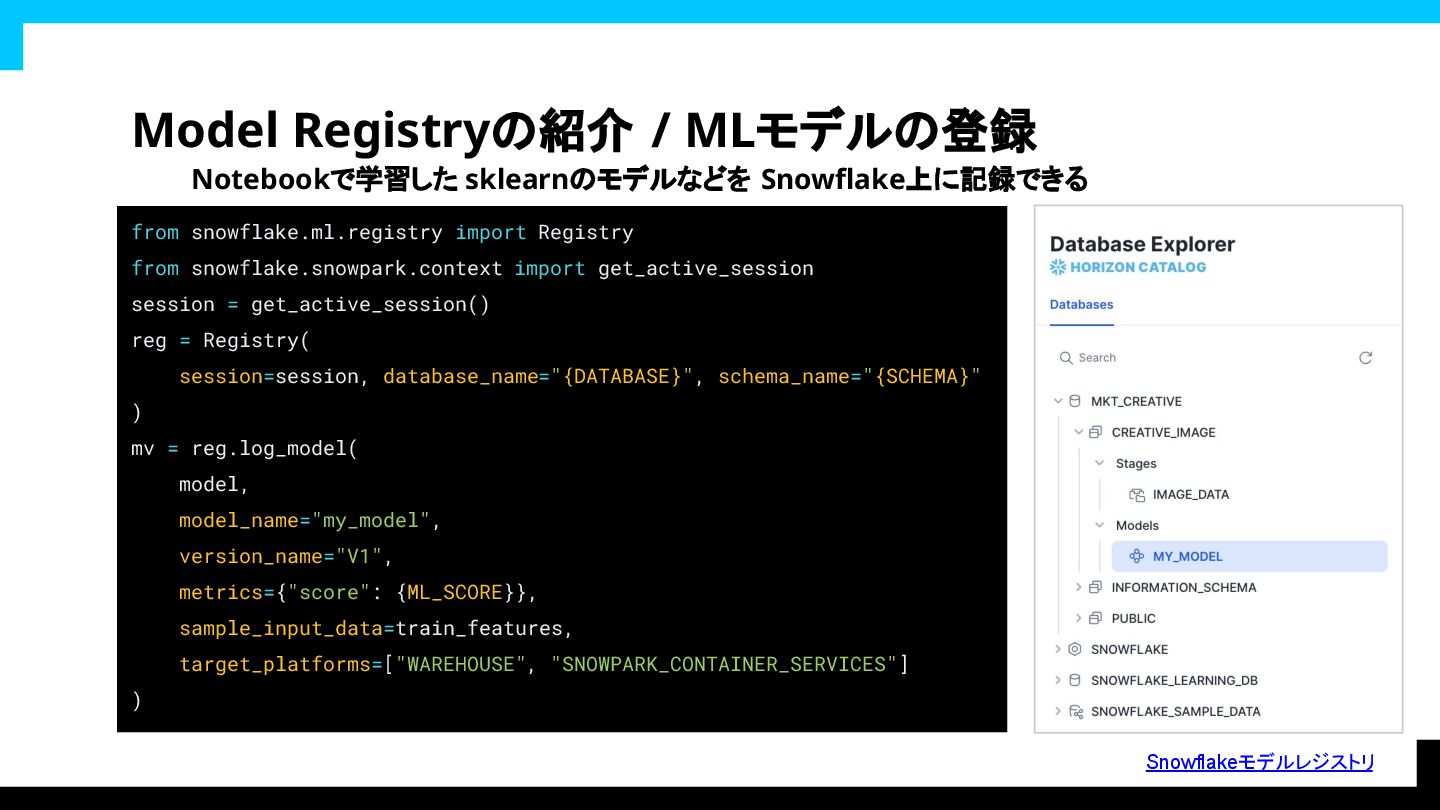Screen dimensions: 1440x810
Task: Select the SNOWFLAKE_LEARNING_DB label
Action: click(1174, 680)
